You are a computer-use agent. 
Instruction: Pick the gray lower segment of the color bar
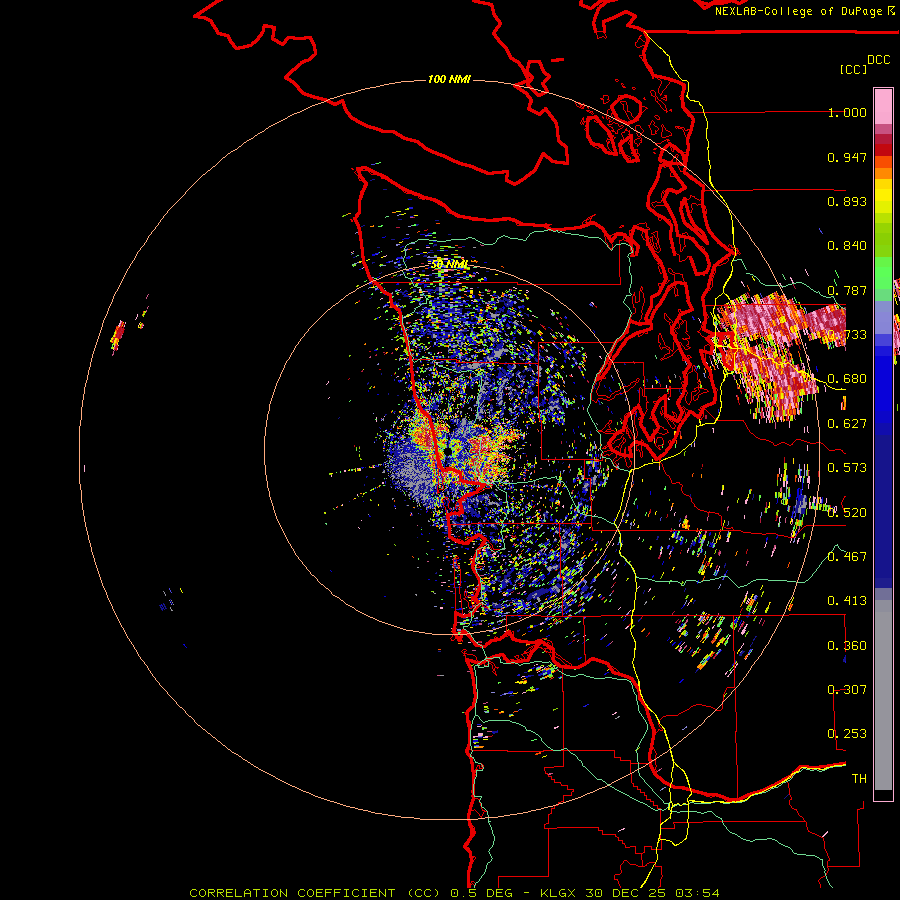coord(883,695)
